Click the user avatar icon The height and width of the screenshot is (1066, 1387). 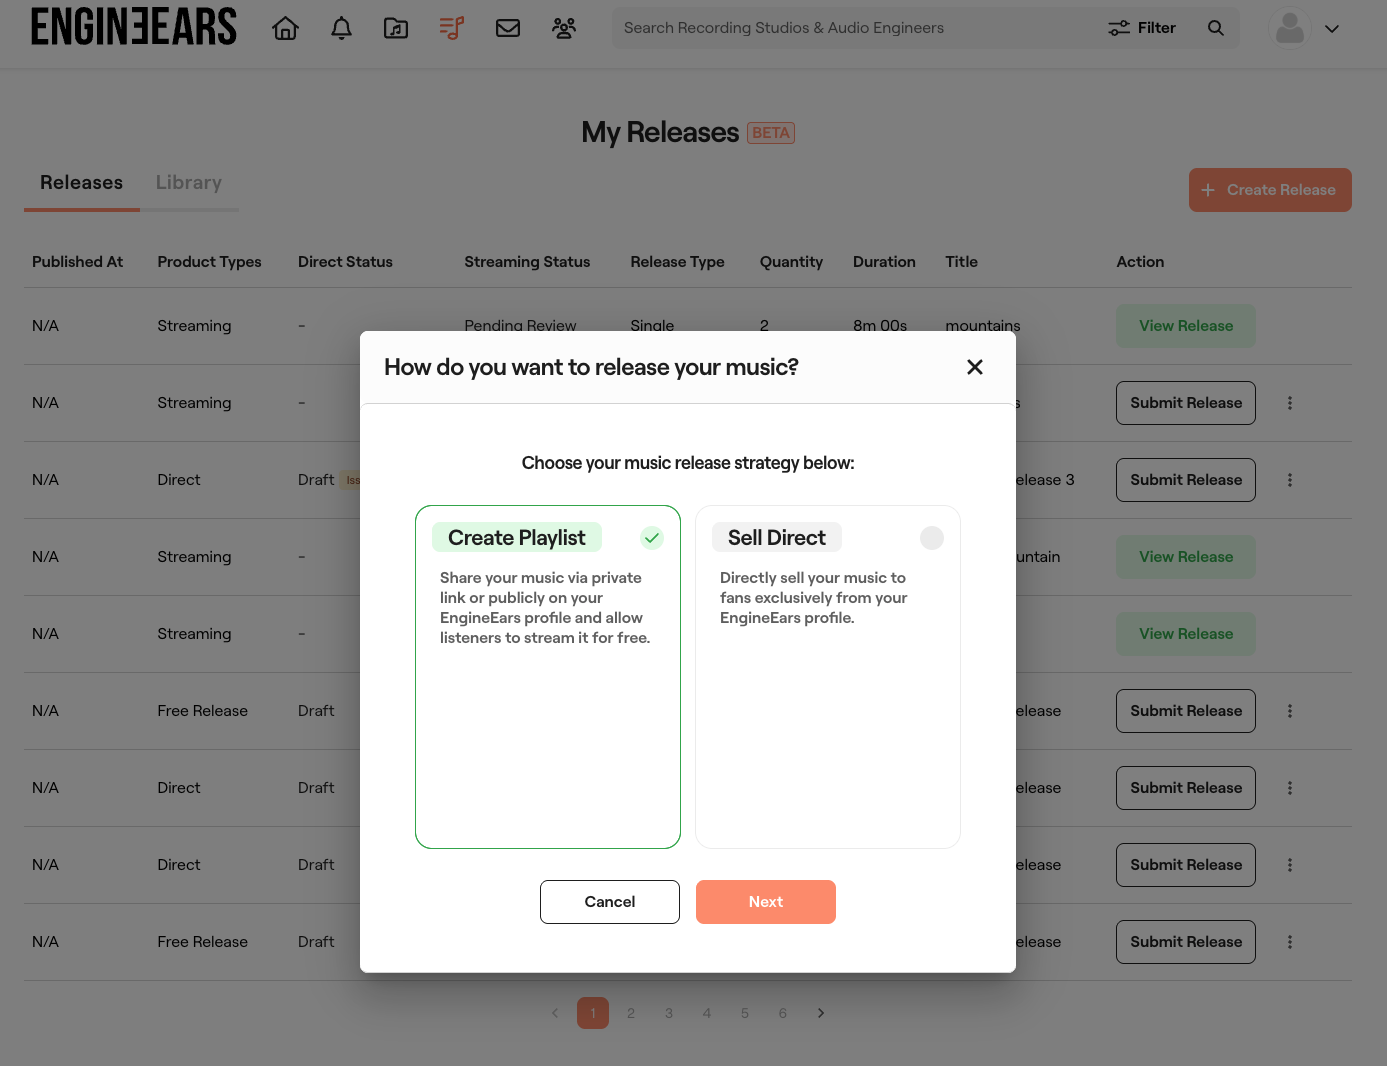(x=1290, y=28)
